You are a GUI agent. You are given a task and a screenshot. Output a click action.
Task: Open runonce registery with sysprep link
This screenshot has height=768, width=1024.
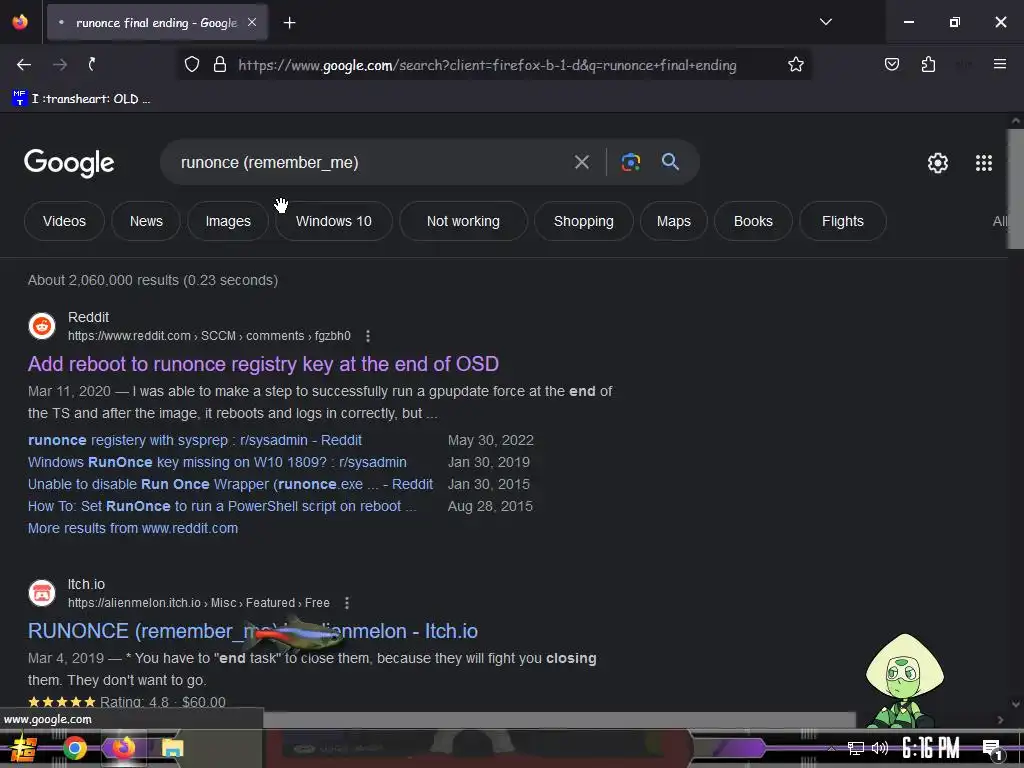coord(195,440)
